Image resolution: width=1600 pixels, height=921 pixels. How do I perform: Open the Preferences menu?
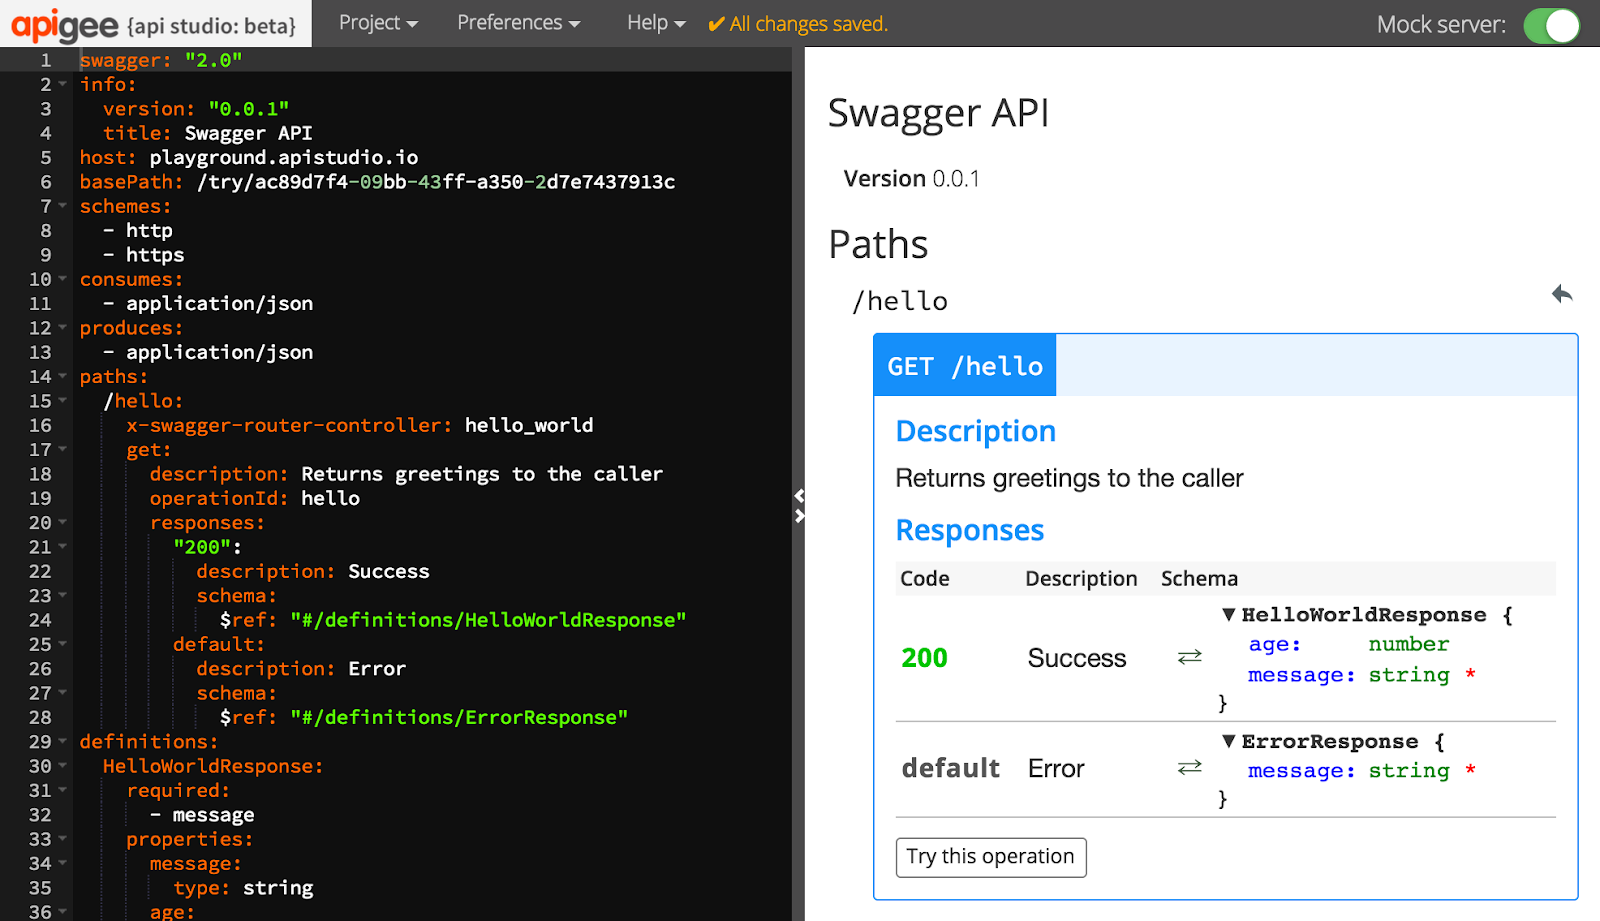518,23
